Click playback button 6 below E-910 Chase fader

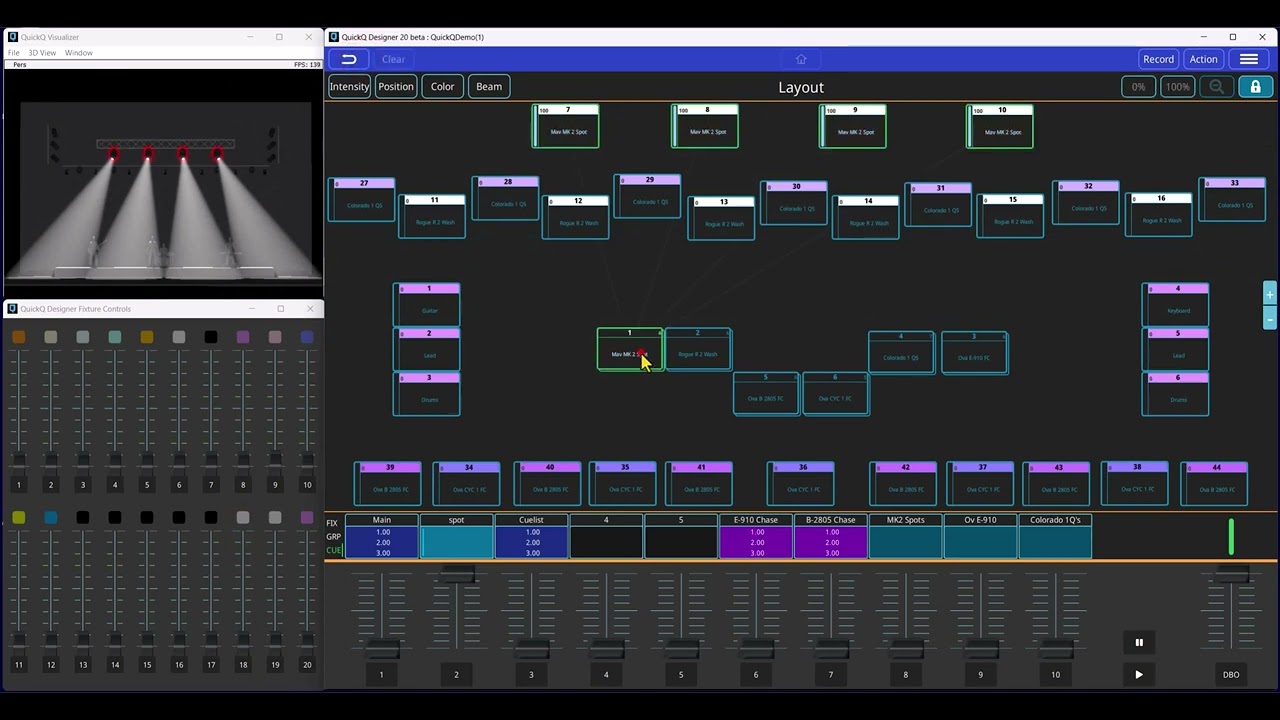(x=756, y=675)
